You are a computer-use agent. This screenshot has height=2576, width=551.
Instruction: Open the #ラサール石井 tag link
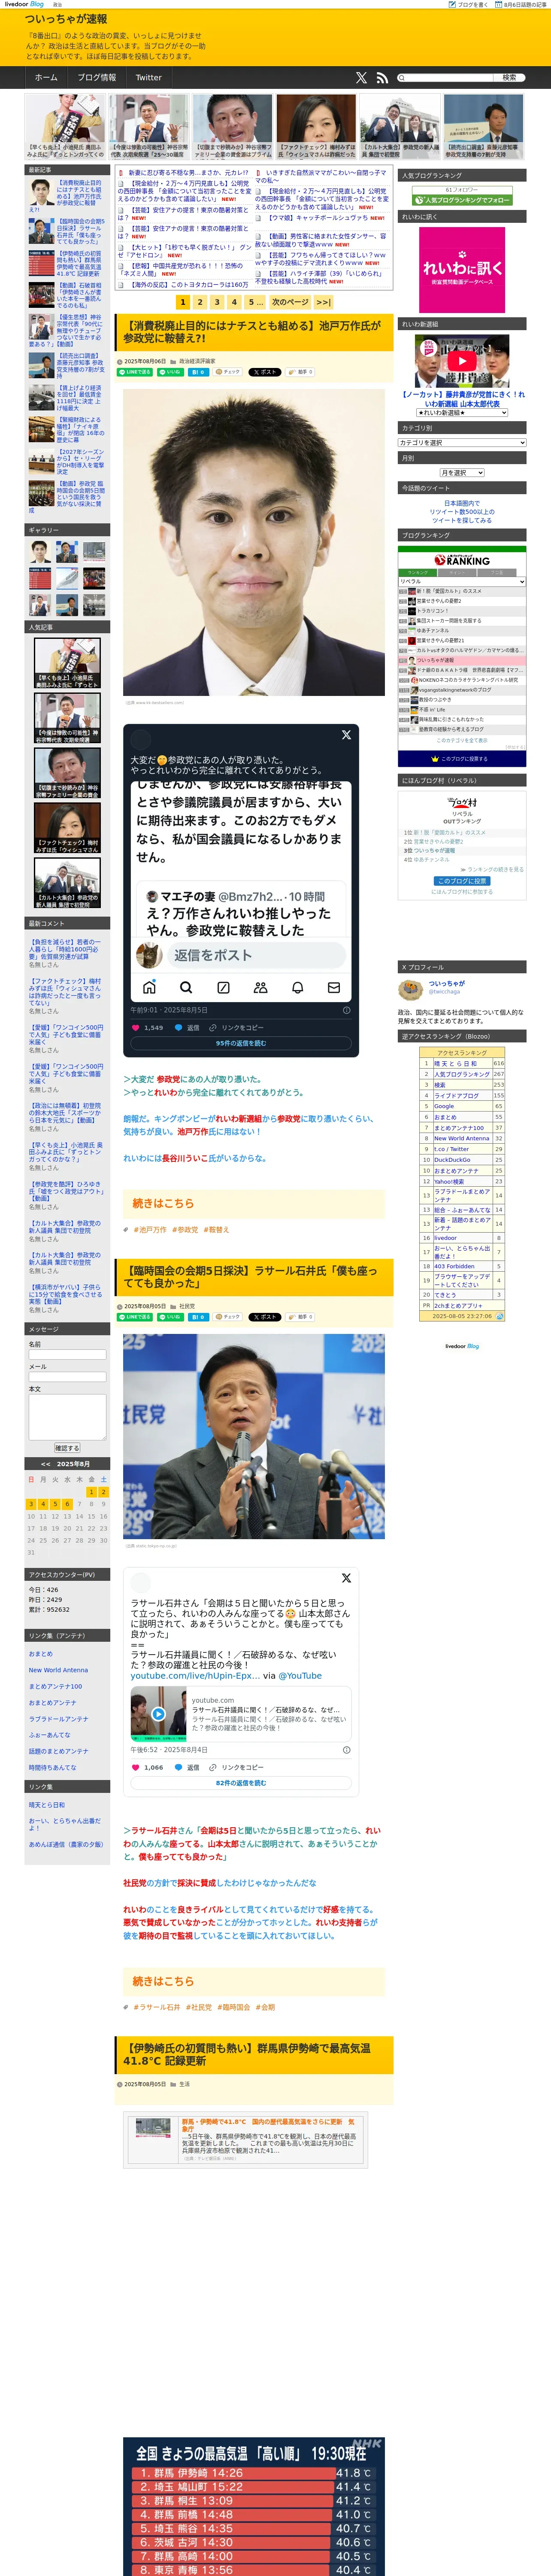(x=157, y=2007)
